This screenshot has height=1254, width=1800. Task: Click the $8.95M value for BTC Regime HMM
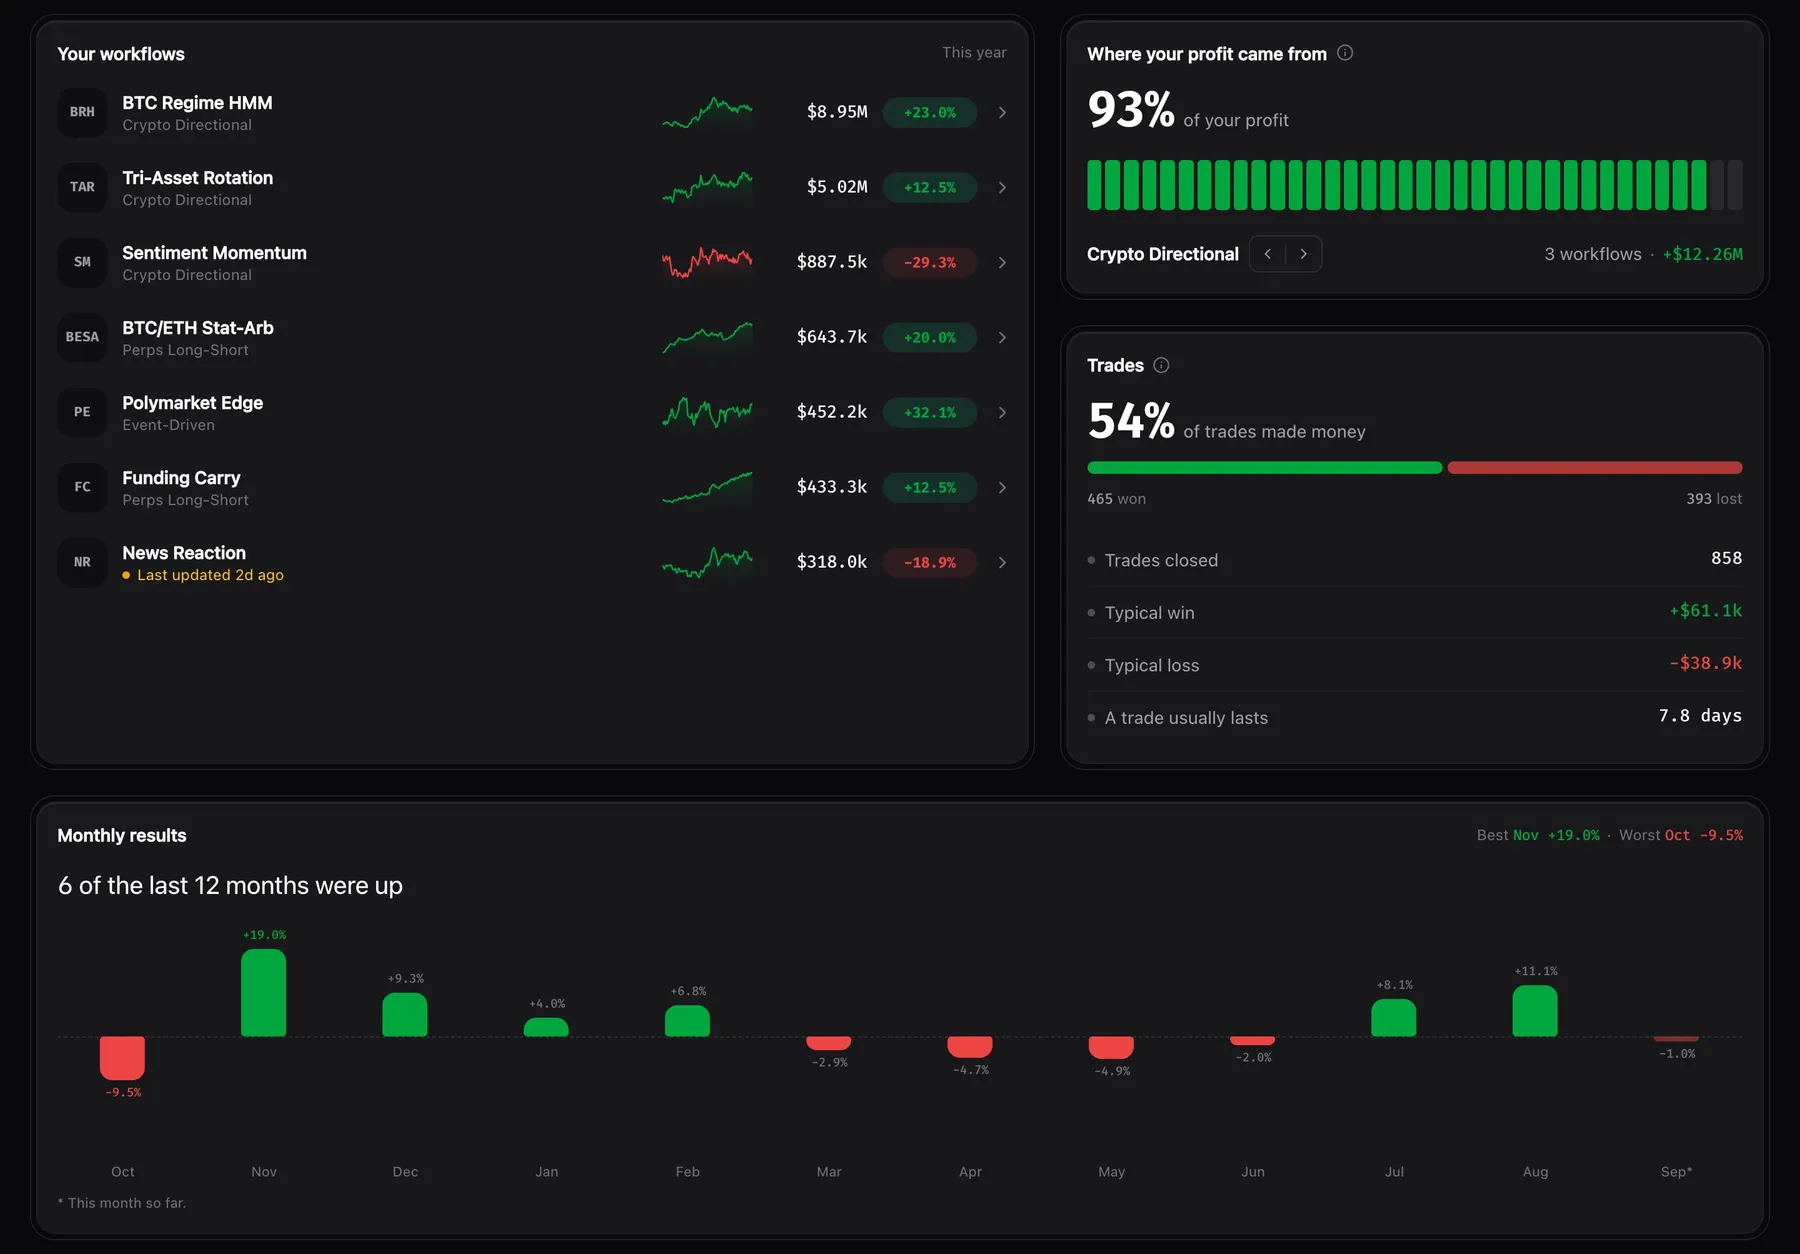pos(837,112)
